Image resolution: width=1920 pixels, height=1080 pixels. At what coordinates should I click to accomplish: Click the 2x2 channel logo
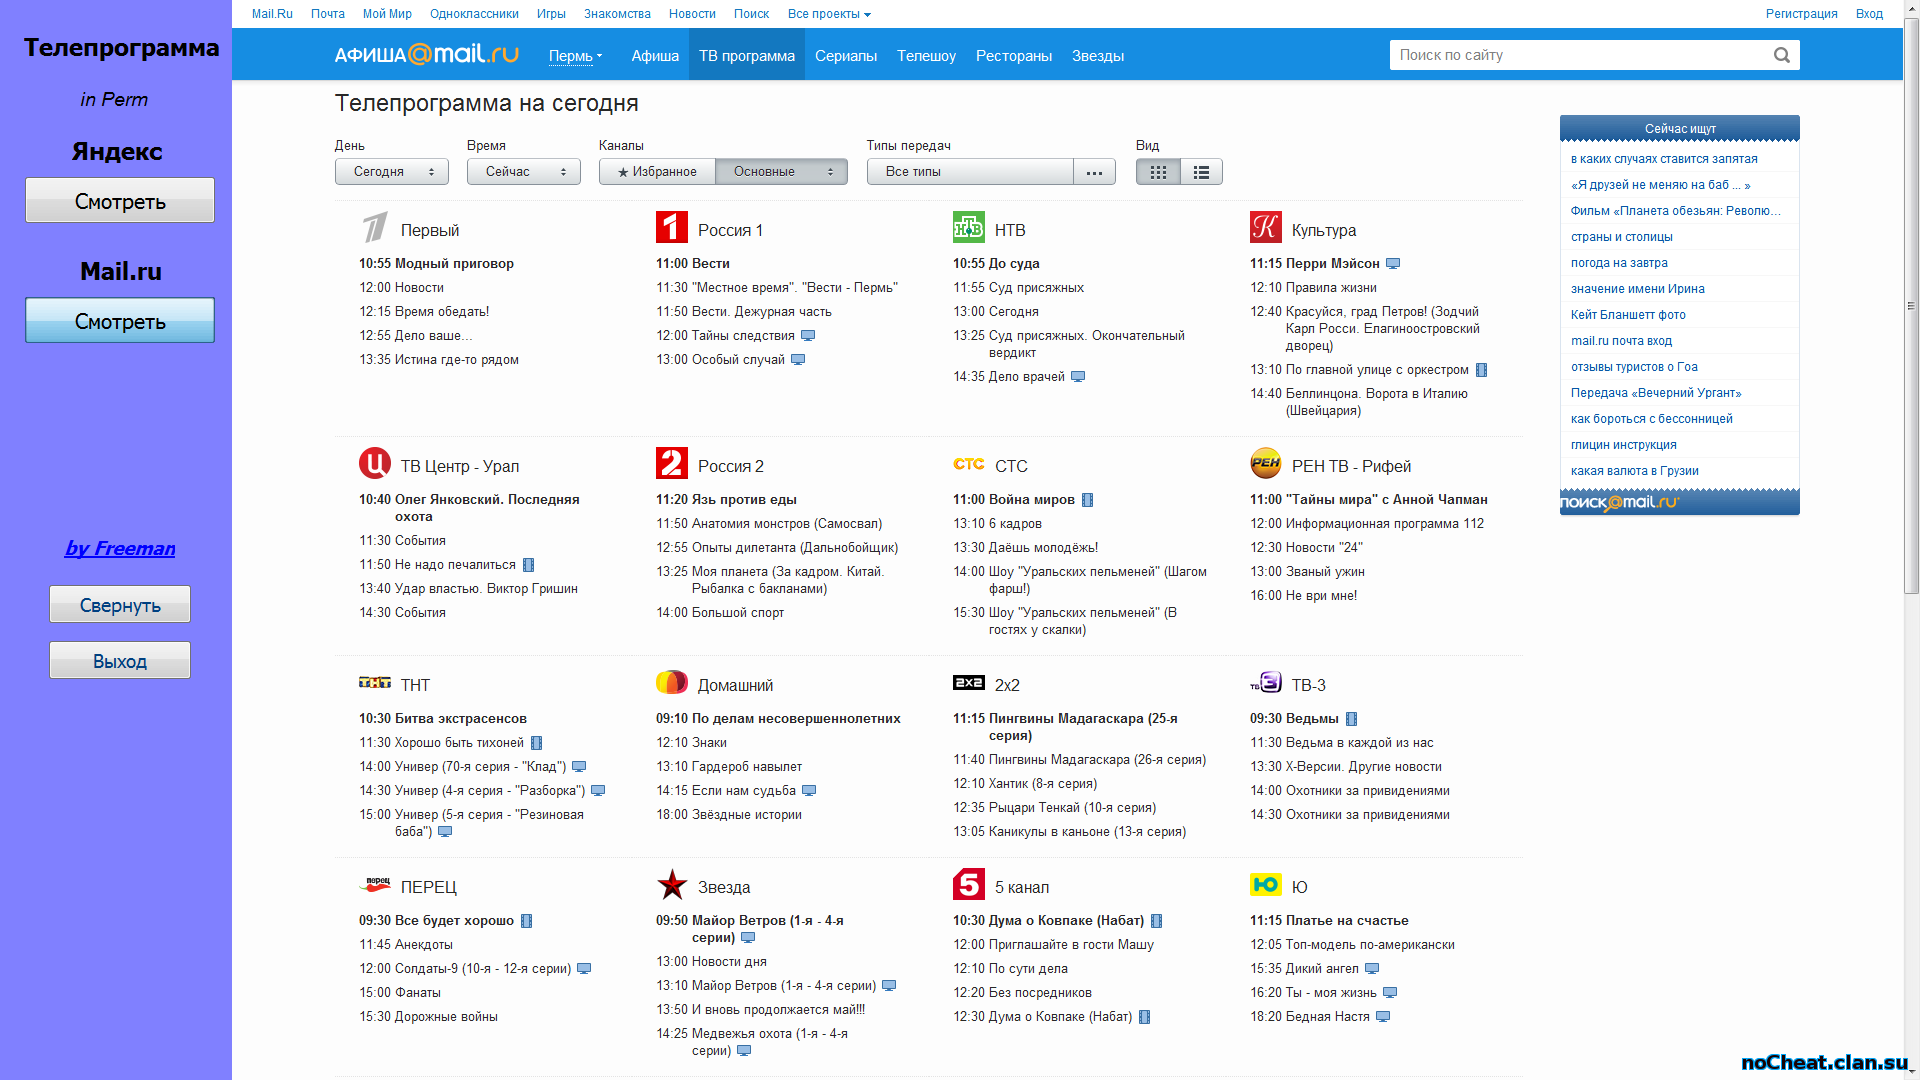point(969,683)
